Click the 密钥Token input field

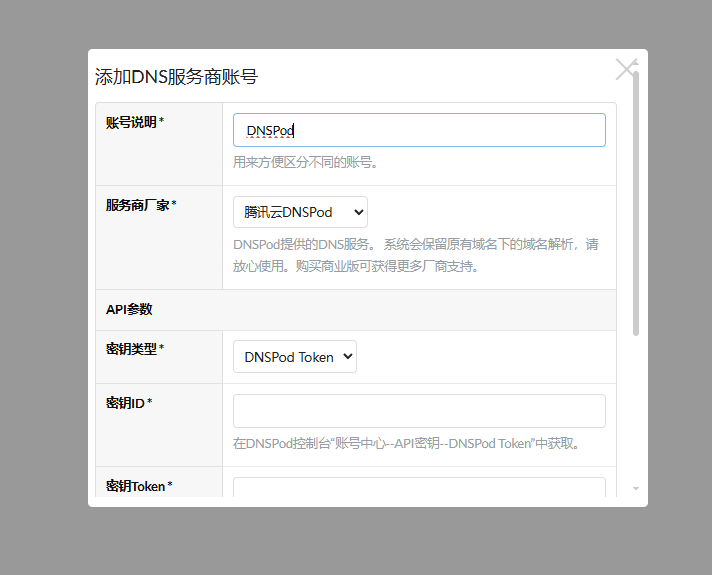[x=419, y=487]
